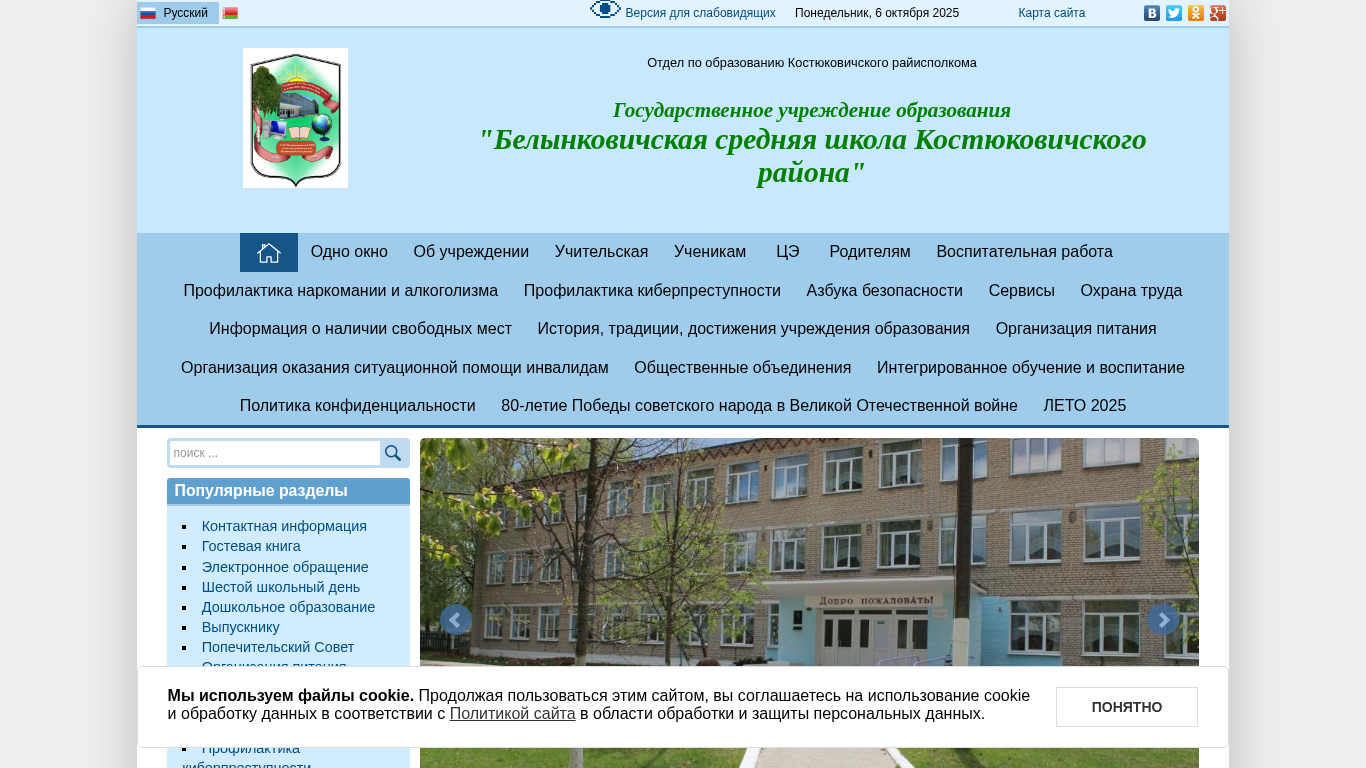Open the Об учреждении menu

click(471, 252)
